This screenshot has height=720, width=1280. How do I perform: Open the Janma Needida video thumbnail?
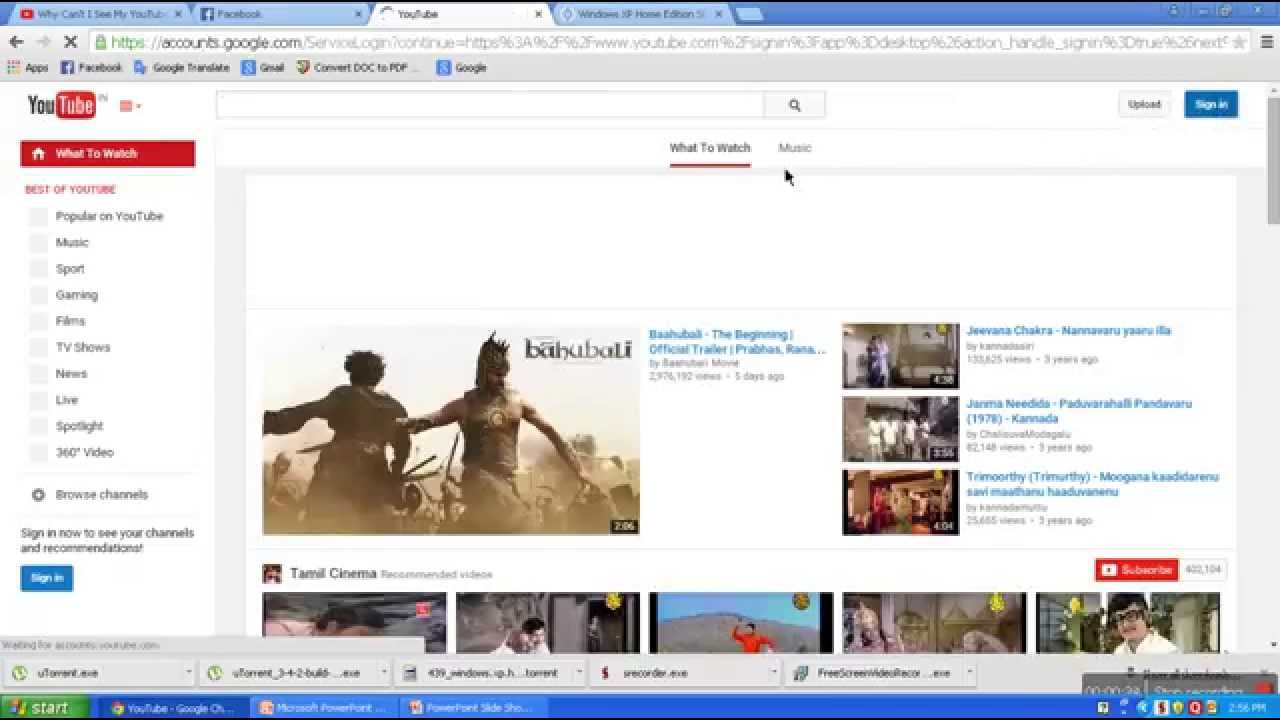(900, 429)
